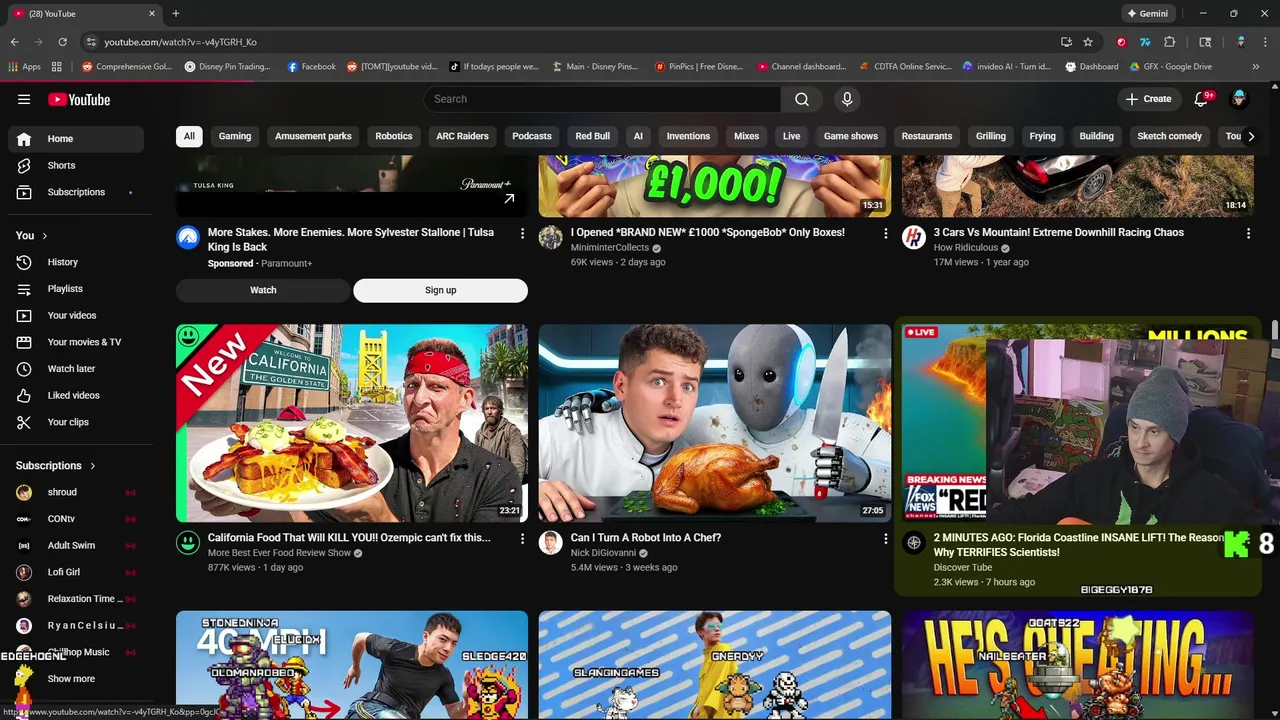Show hidden bookmarks with double chevron

(1256, 67)
